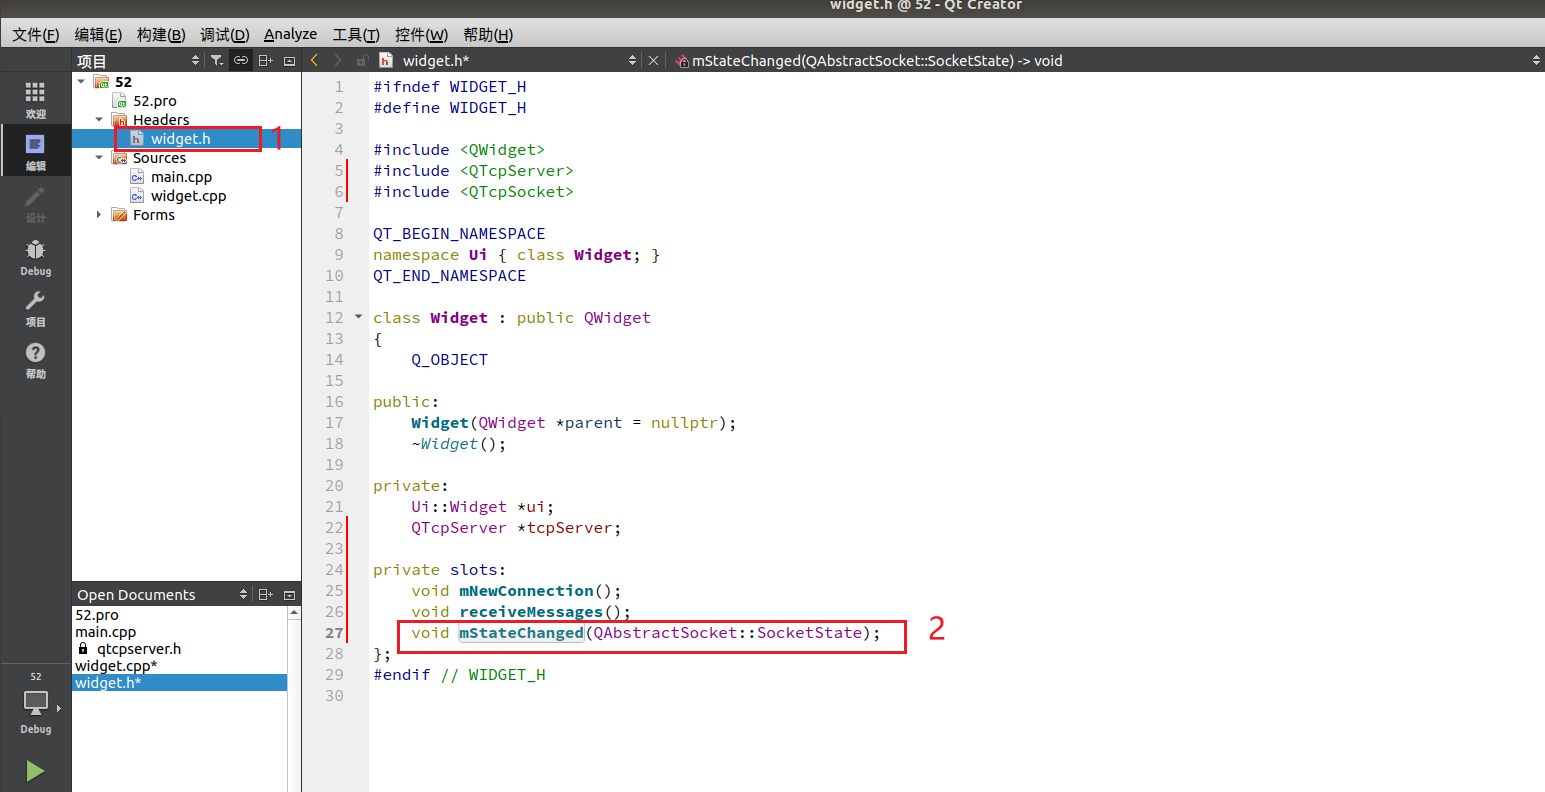Screen dimensions: 1545x792
Task: Click the Q_OBJECT macro on line 14
Action: pos(449,360)
